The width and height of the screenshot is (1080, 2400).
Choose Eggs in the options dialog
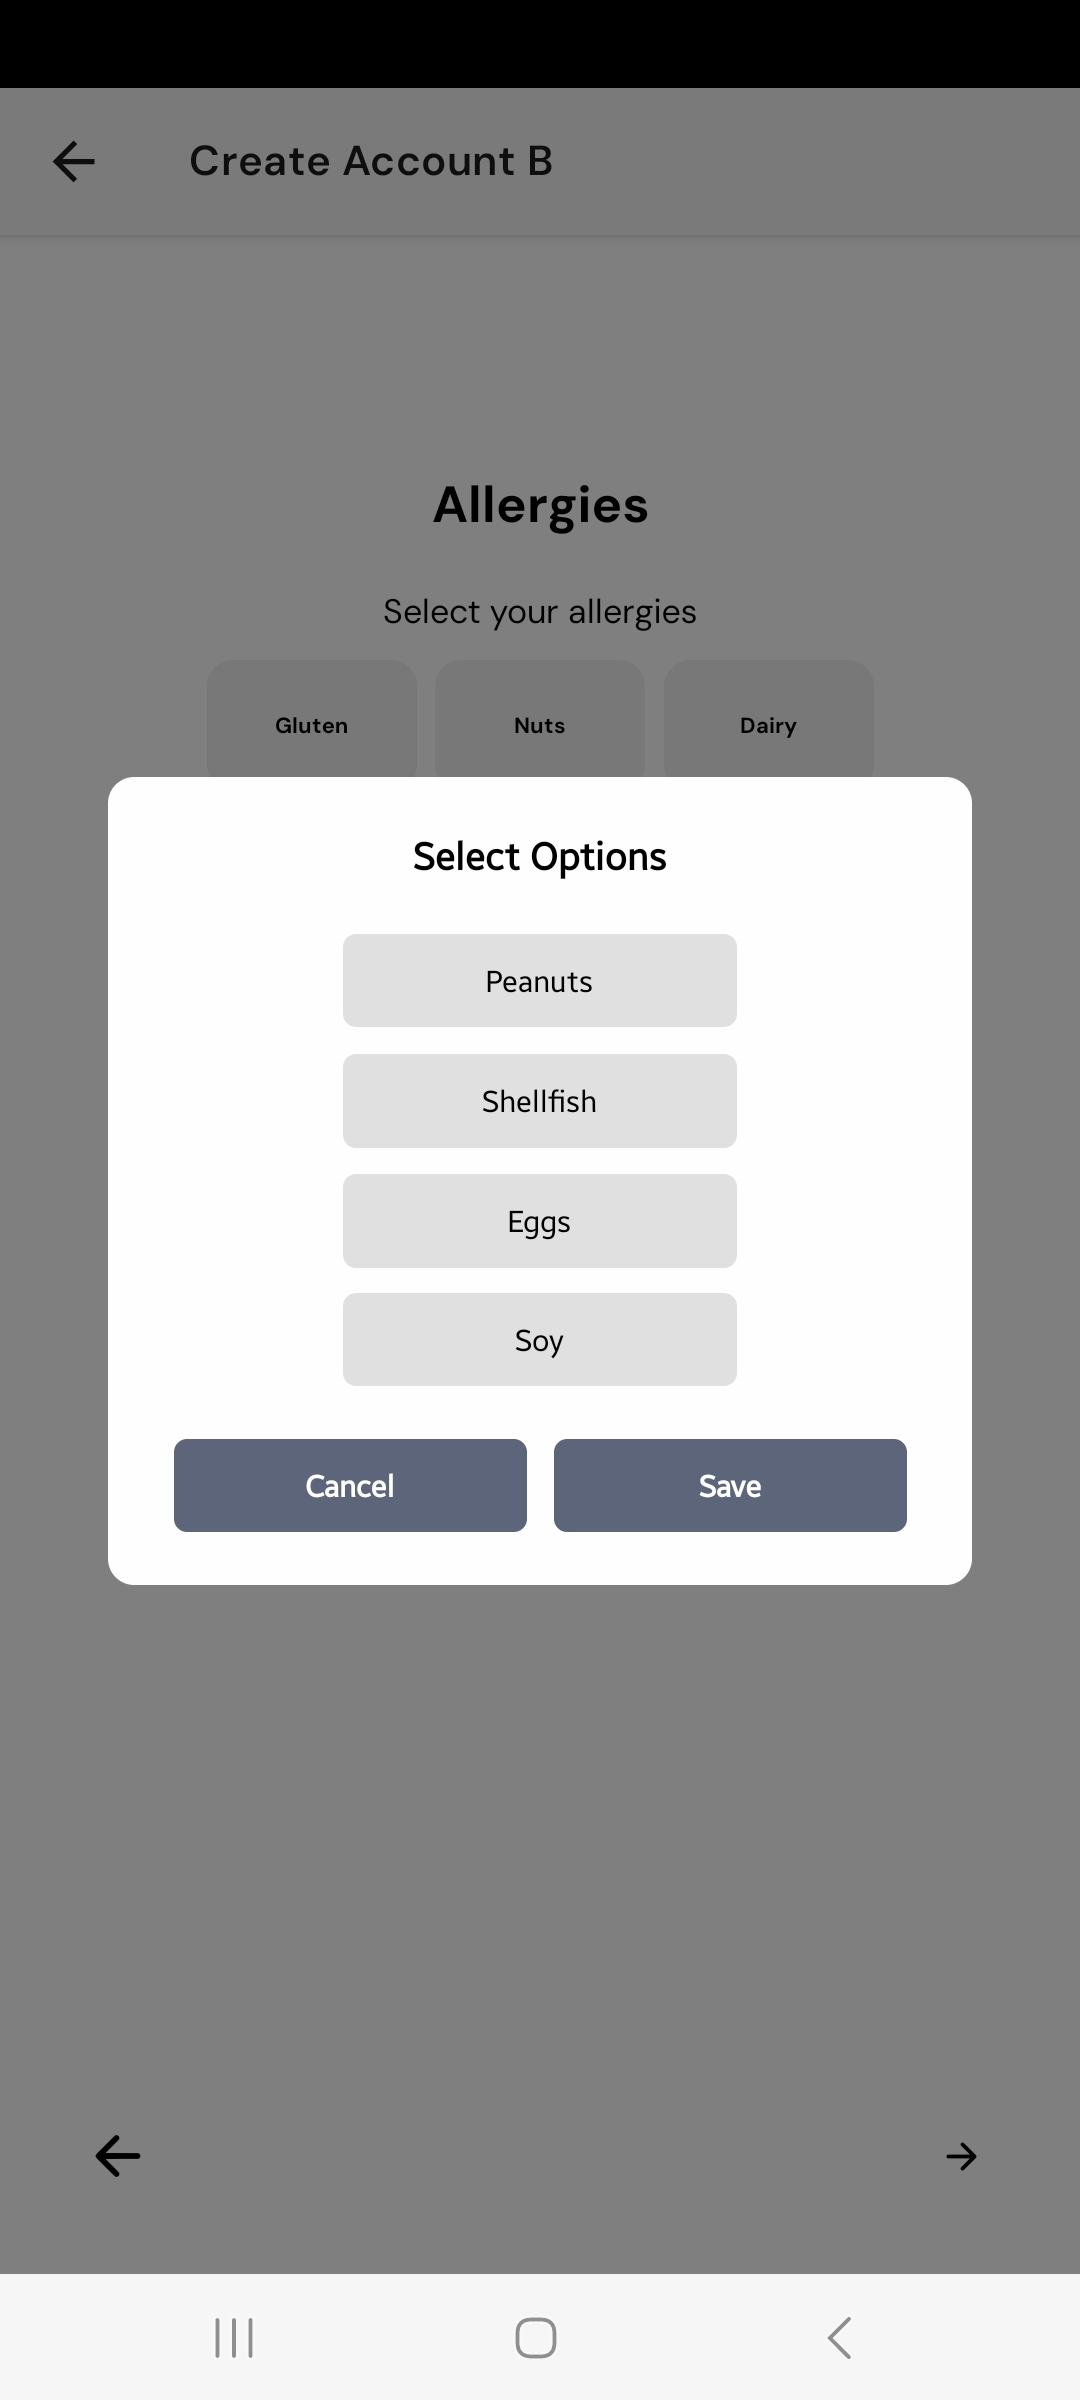click(539, 1221)
